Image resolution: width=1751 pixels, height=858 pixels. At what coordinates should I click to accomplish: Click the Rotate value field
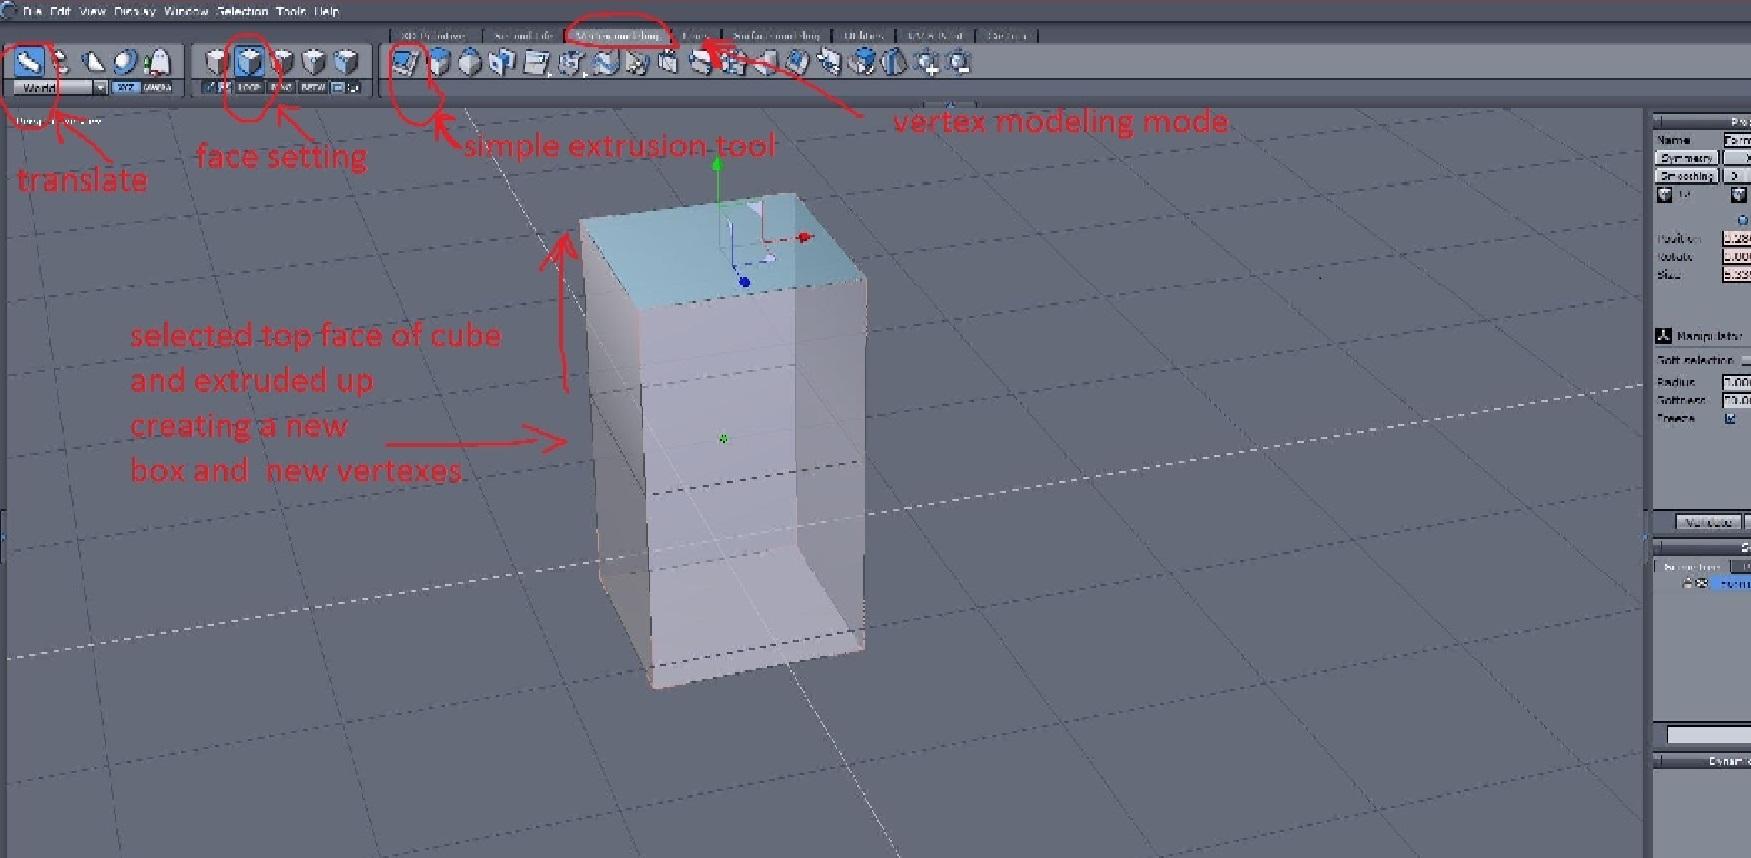pyautogui.click(x=1736, y=256)
